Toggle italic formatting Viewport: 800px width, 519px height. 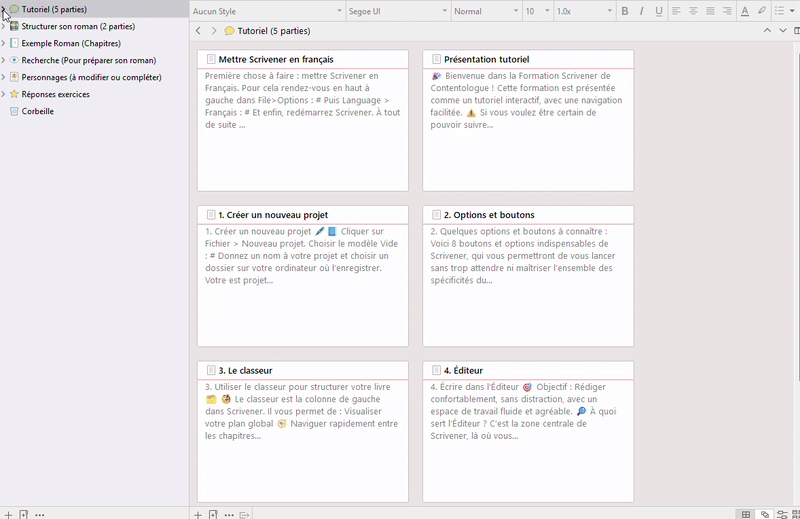pyautogui.click(x=641, y=11)
